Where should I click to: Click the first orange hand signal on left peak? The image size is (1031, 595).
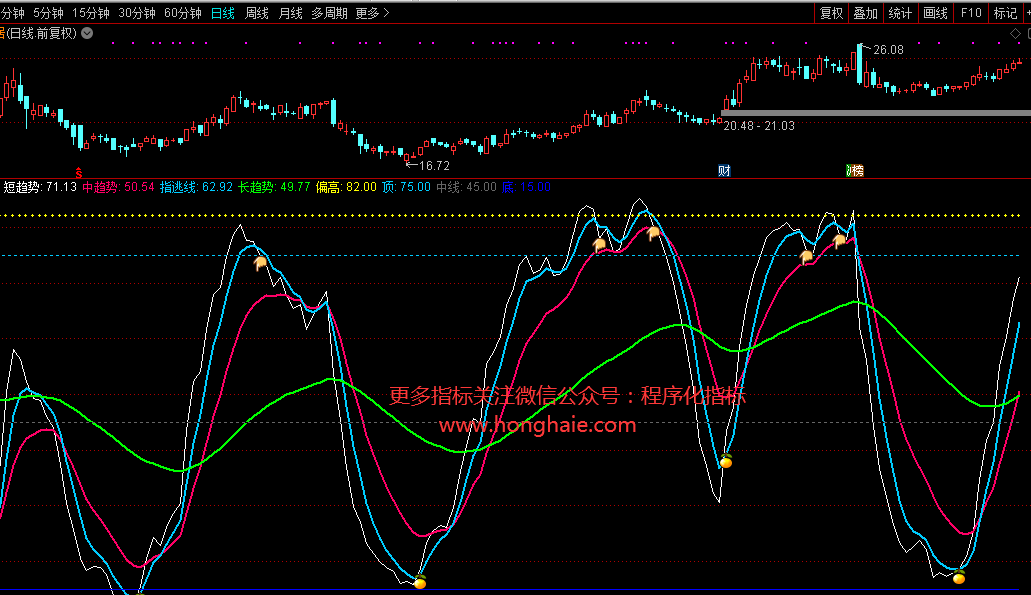[260, 263]
